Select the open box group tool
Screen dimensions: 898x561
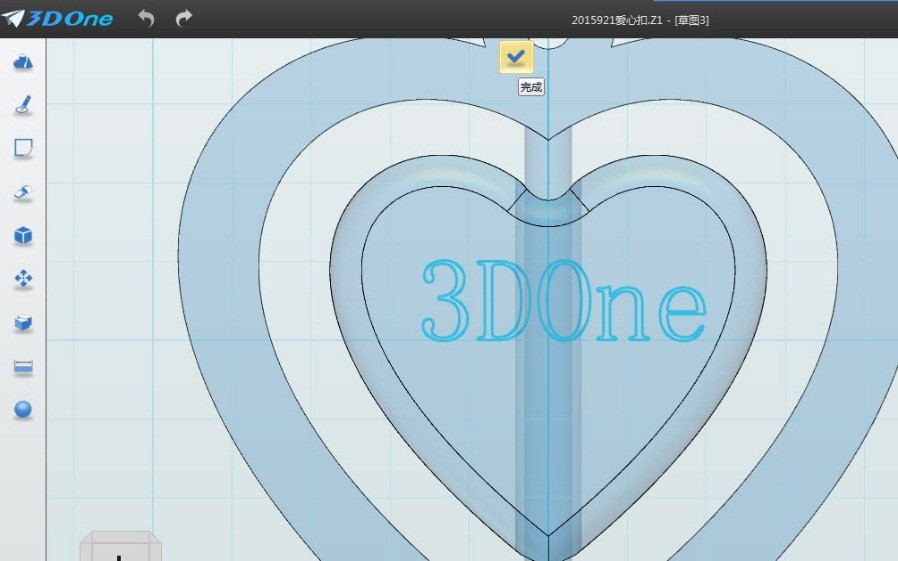23,323
